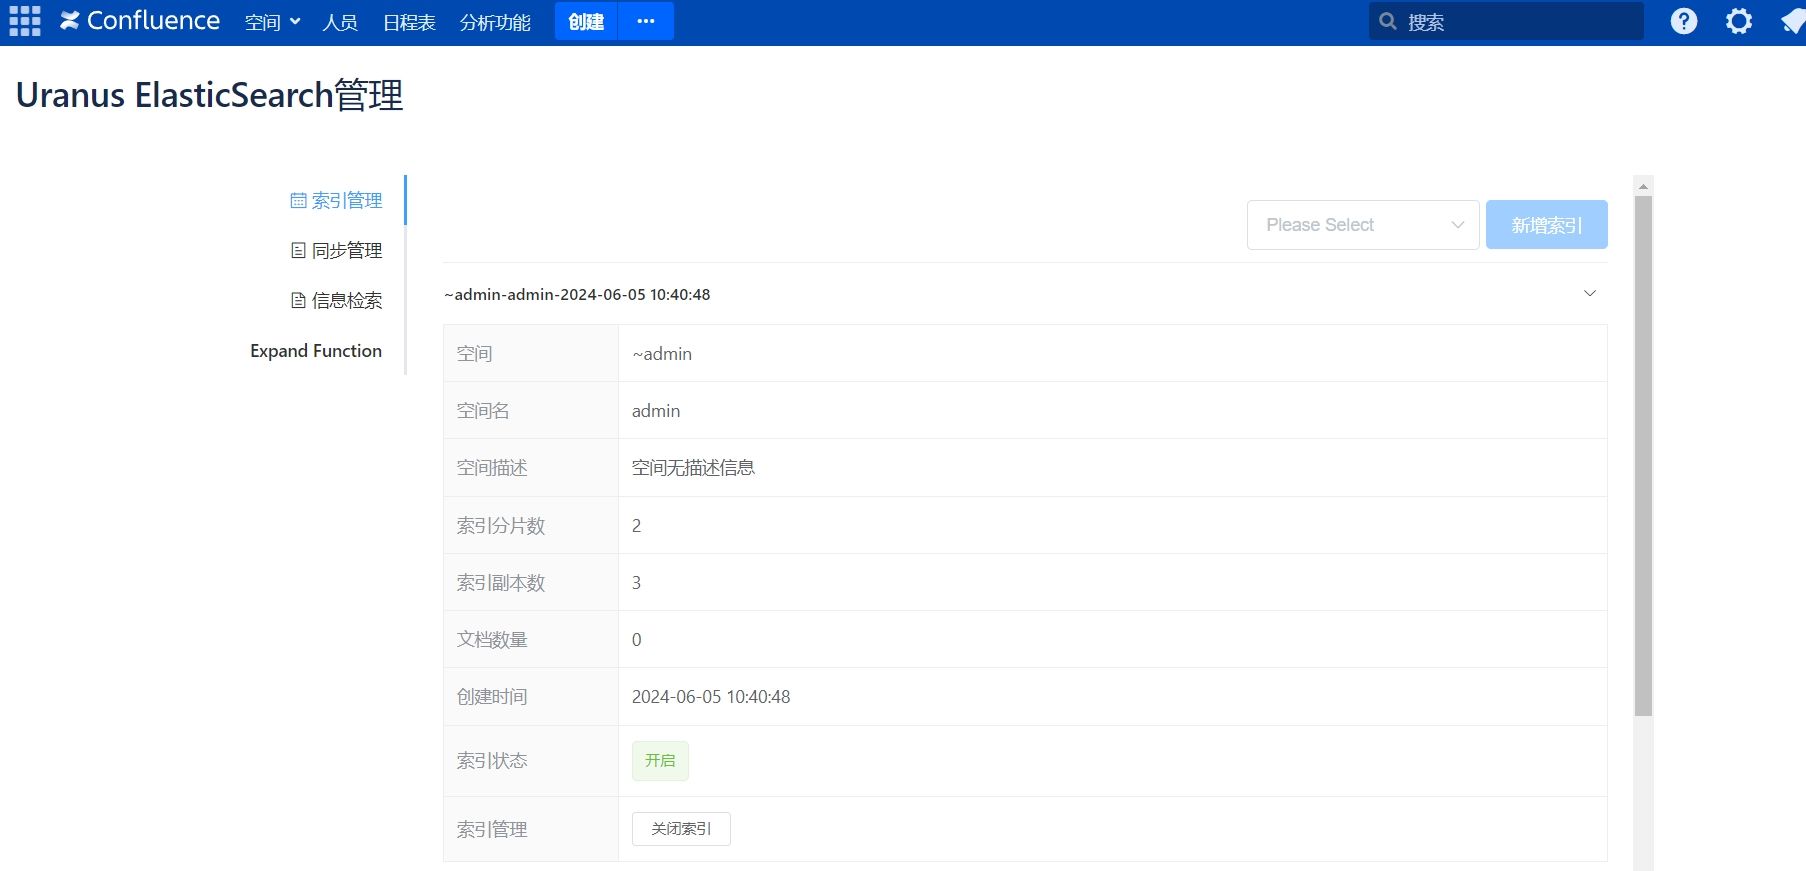Click the 搜索 search input field
Viewport: 1806px width, 871px height.
(x=1506, y=21)
